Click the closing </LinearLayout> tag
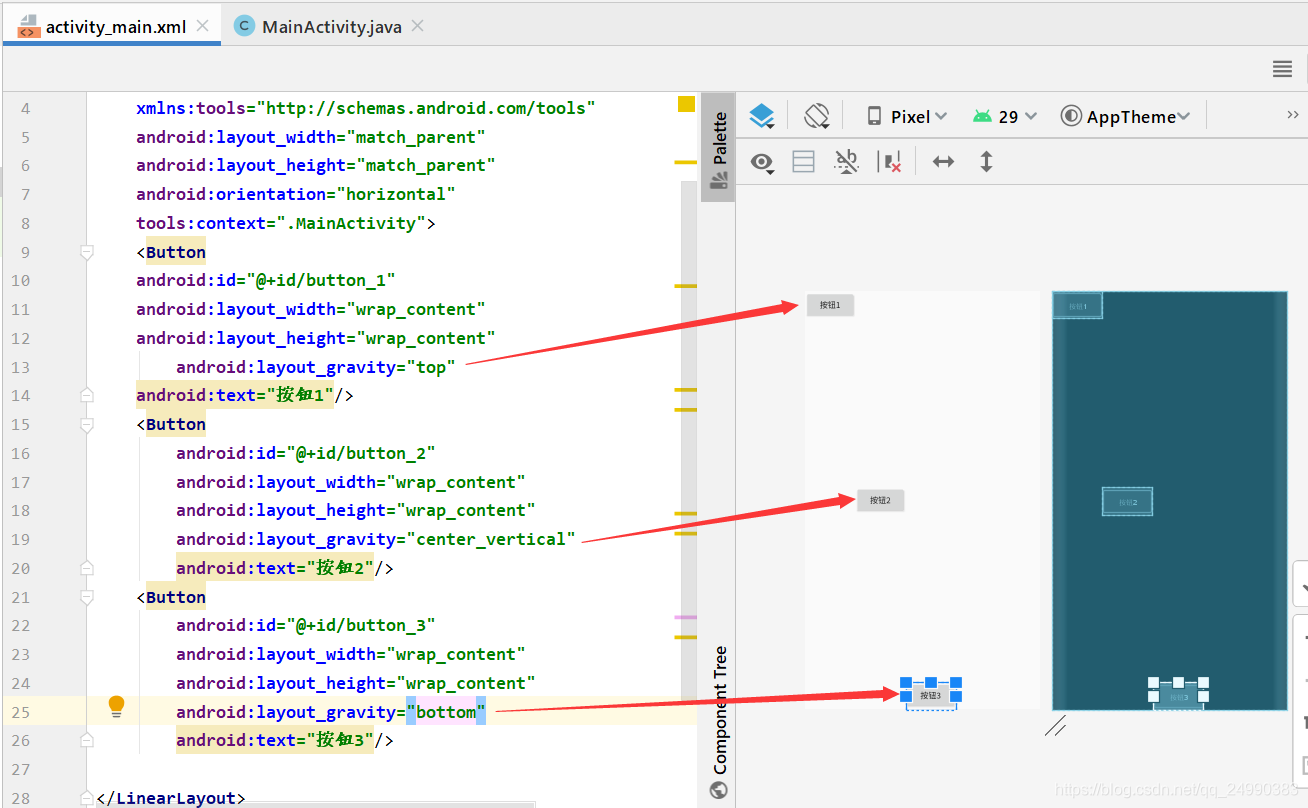1308x808 pixels. [x=171, y=798]
